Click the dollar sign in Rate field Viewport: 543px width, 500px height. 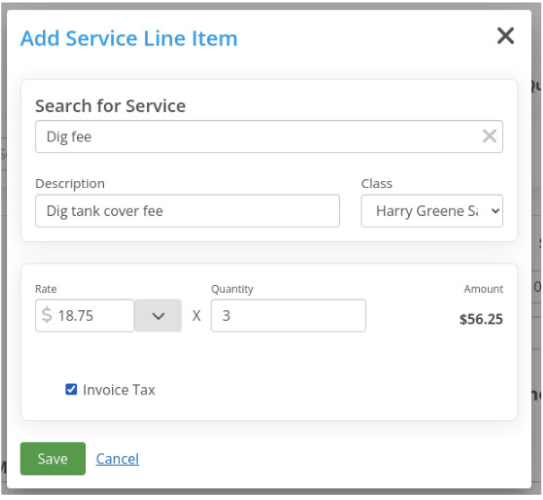coord(47,315)
